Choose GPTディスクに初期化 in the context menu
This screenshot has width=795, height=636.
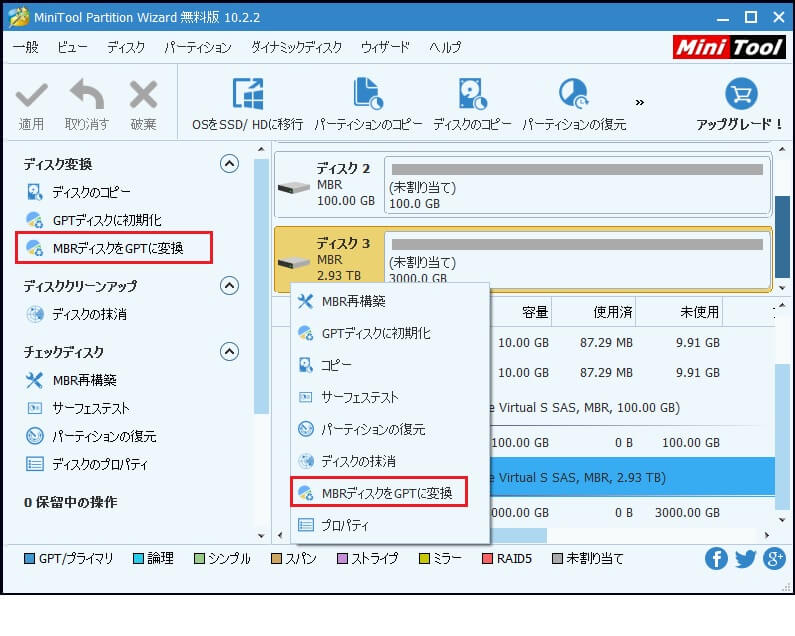click(x=390, y=333)
